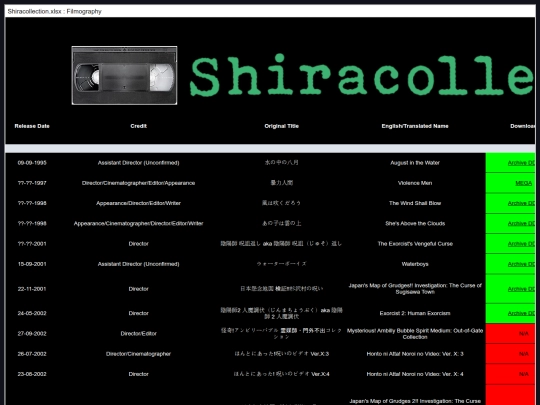
Task: Select original title ウォーターボーイズ
Action: click(281, 264)
